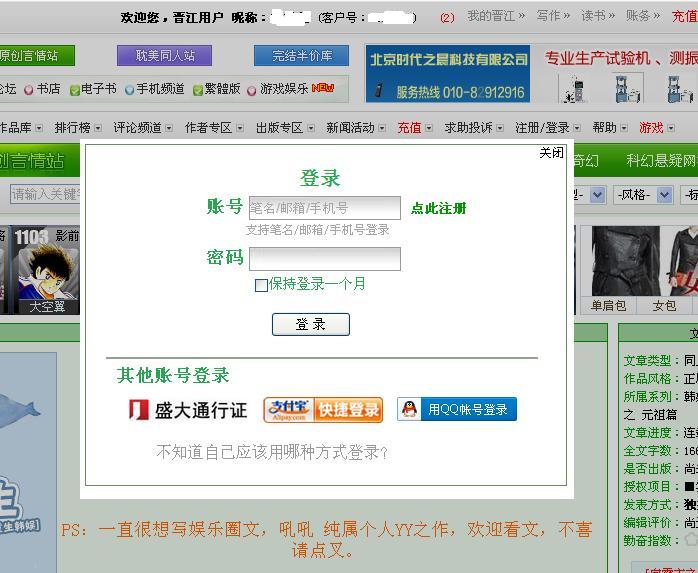Open the -风格- dropdown
The width and height of the screenshot is (698, 573).
pyautogui.click(x=643, y=195)
